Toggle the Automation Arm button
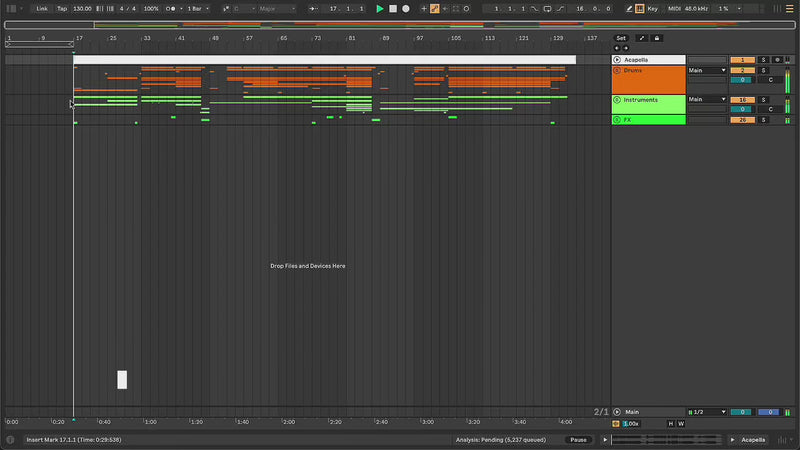 435,8
